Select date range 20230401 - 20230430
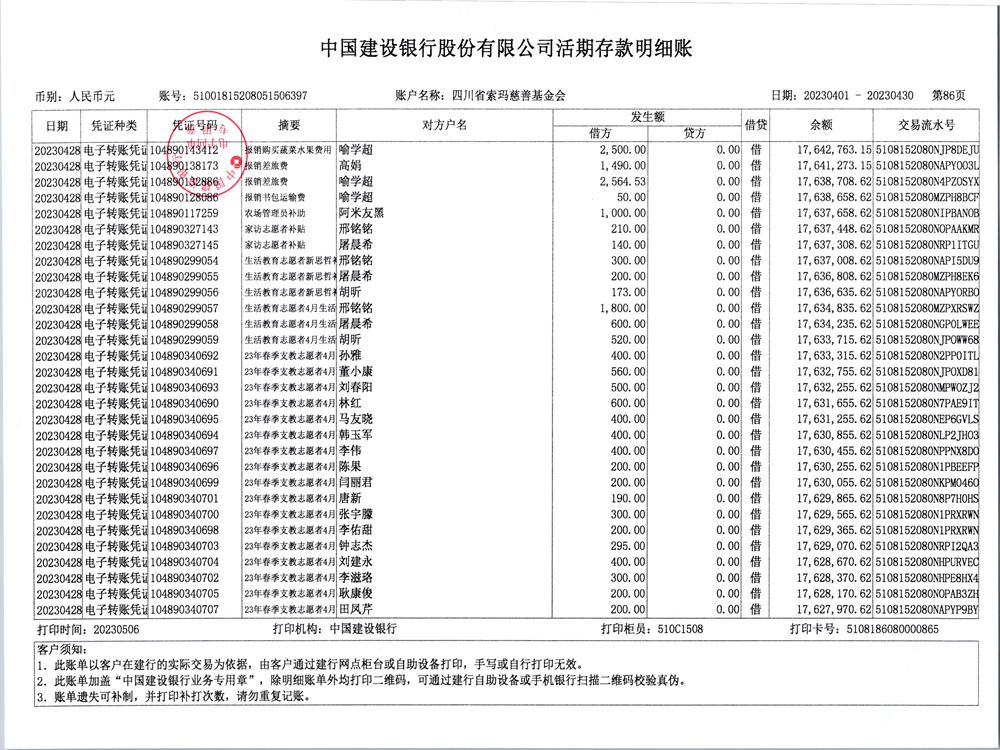The width and height of the screenshot is (1000, 750). [x=858, y=96]
